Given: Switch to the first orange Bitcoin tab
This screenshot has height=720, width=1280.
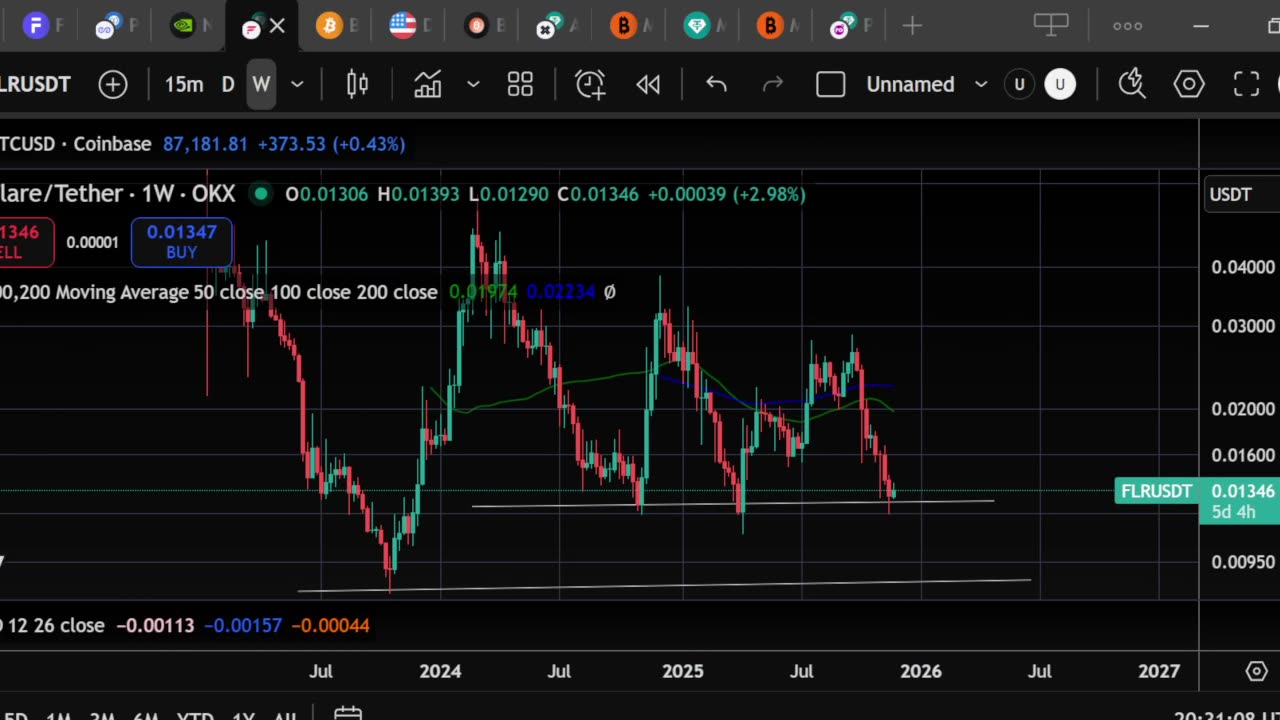Looking at the screenshot, I should coord(329,26).
